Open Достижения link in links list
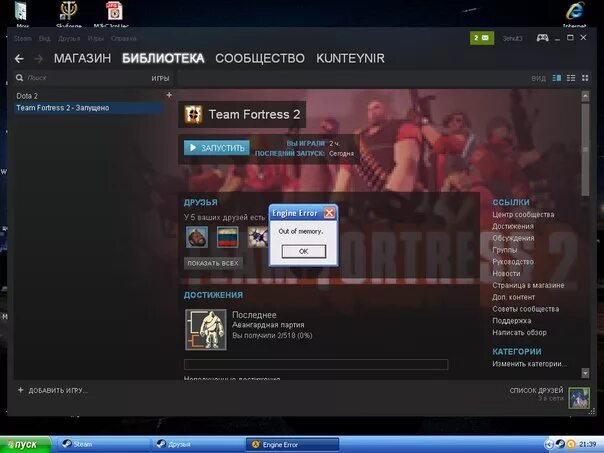Viewport: 604px width, 453px height. pyautogui.click(x=513, y=226)
